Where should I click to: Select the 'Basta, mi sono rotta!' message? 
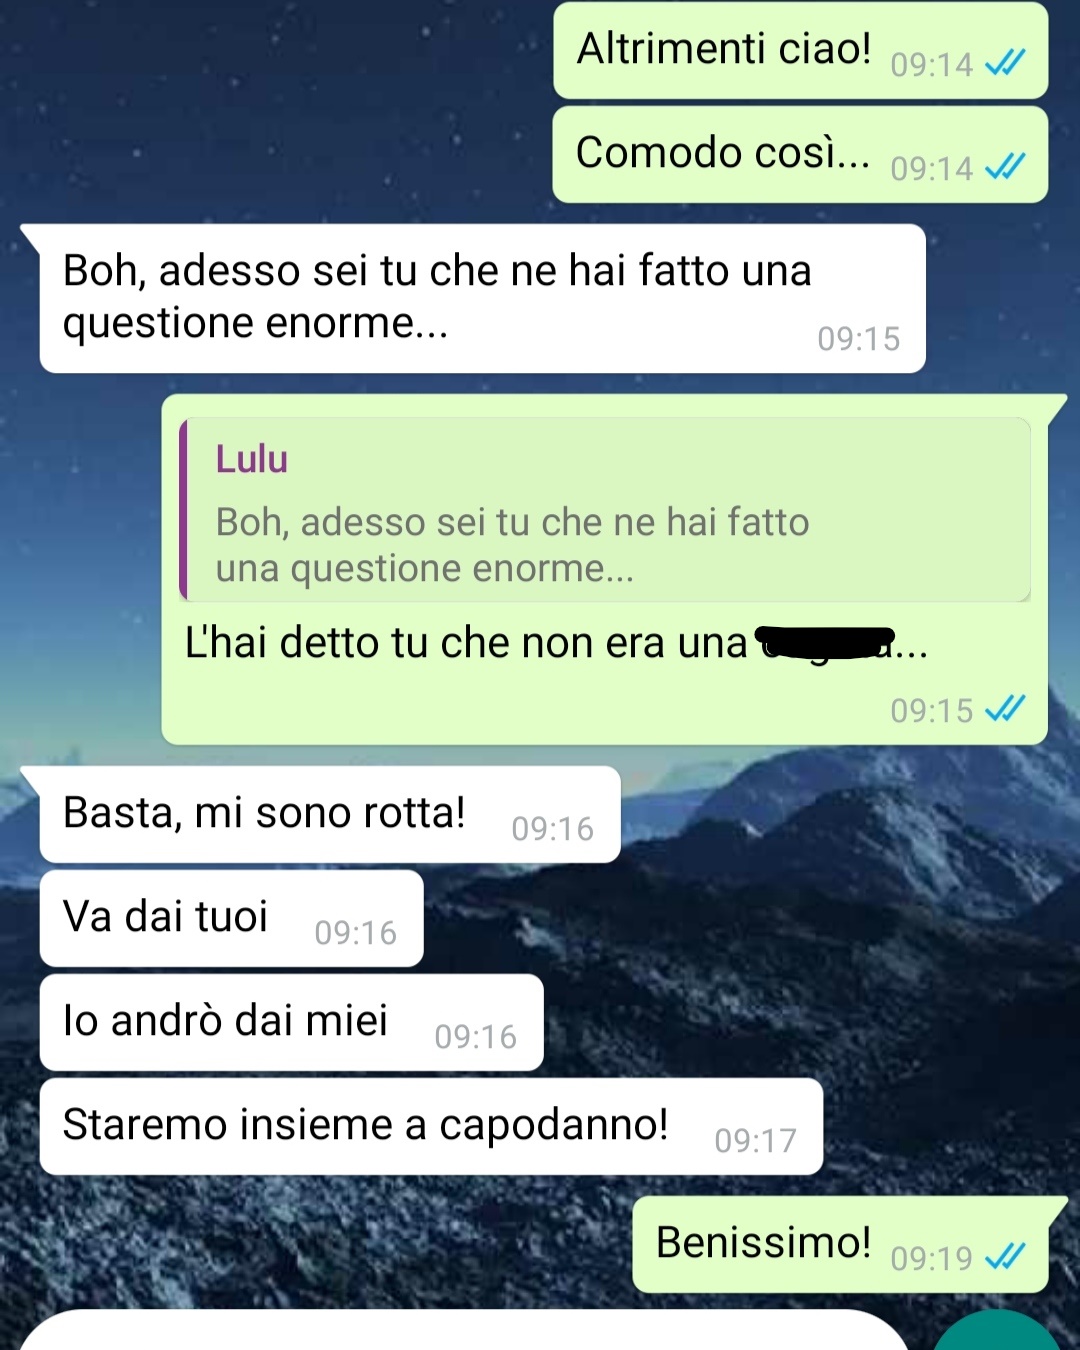point(329,814)
